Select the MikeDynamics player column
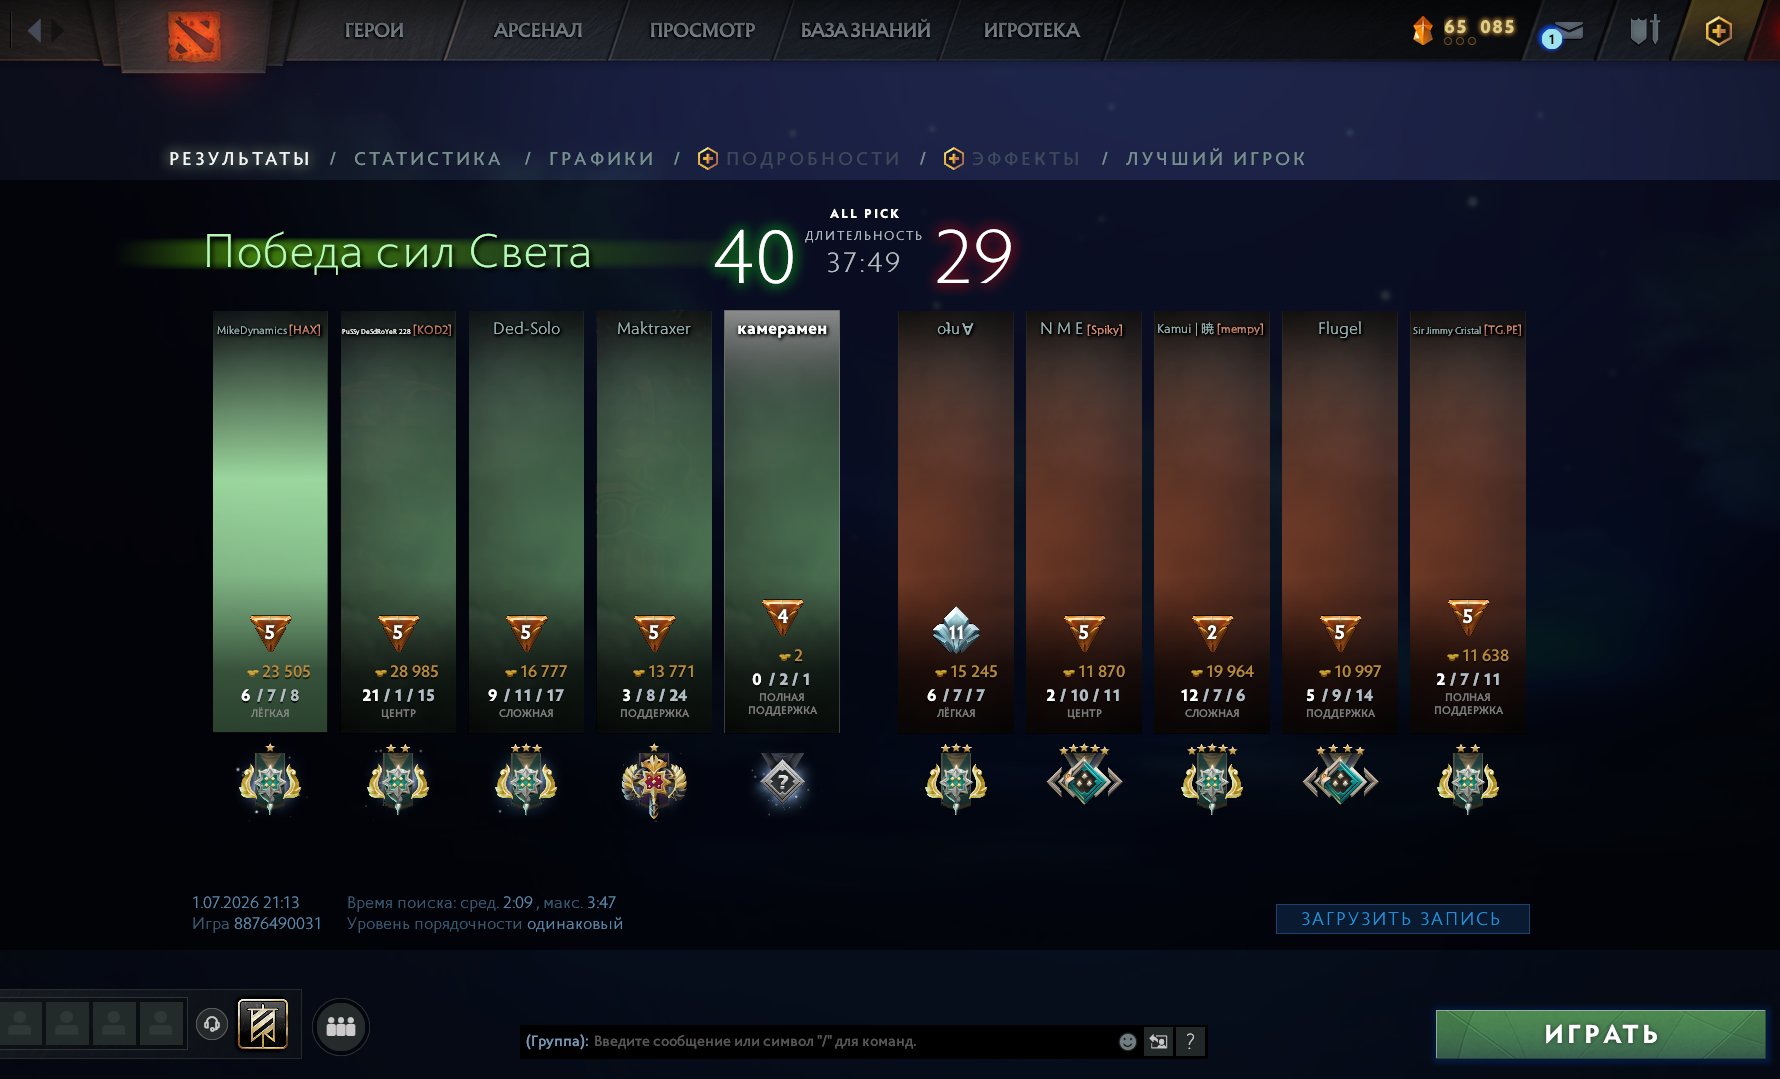The height and width of the screenshot is (1079, 1780). click(x=270, y=521)
